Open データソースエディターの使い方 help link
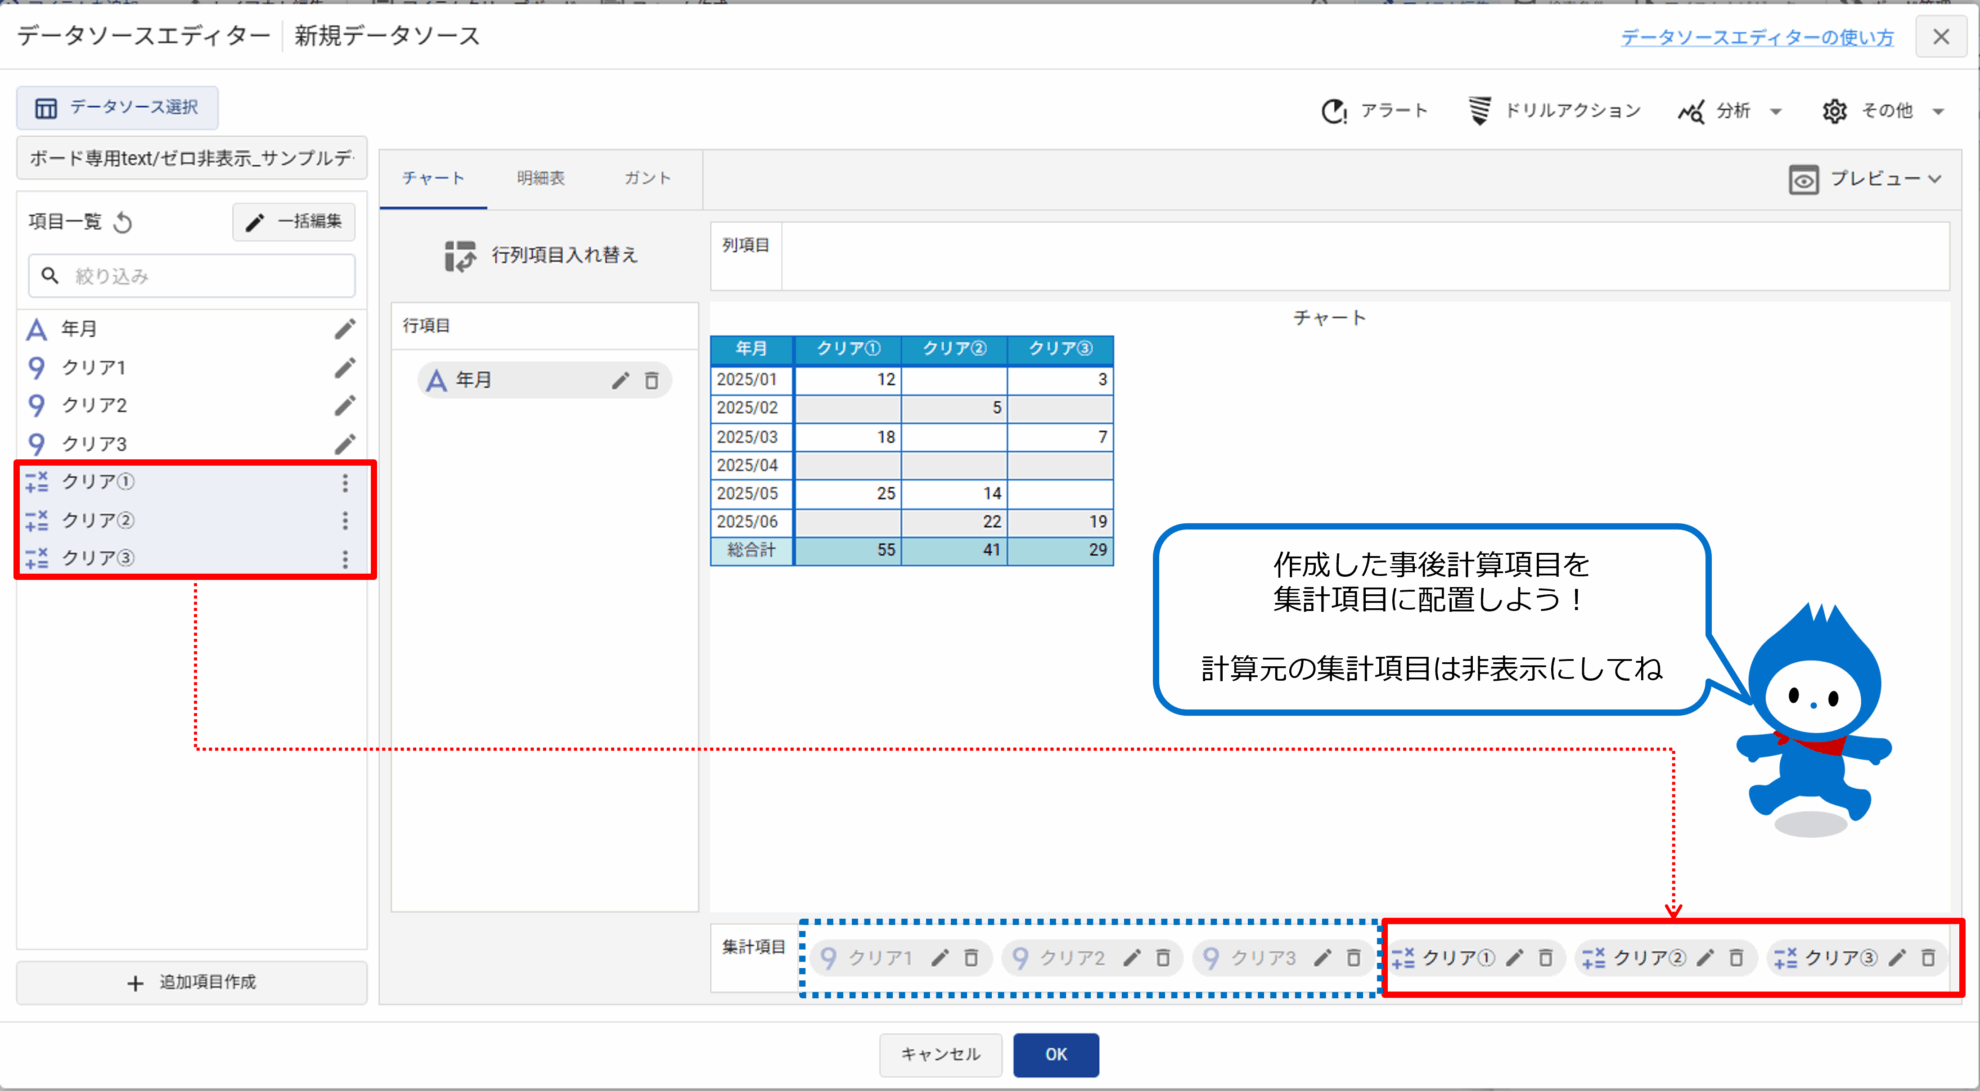 [1756, 37]
